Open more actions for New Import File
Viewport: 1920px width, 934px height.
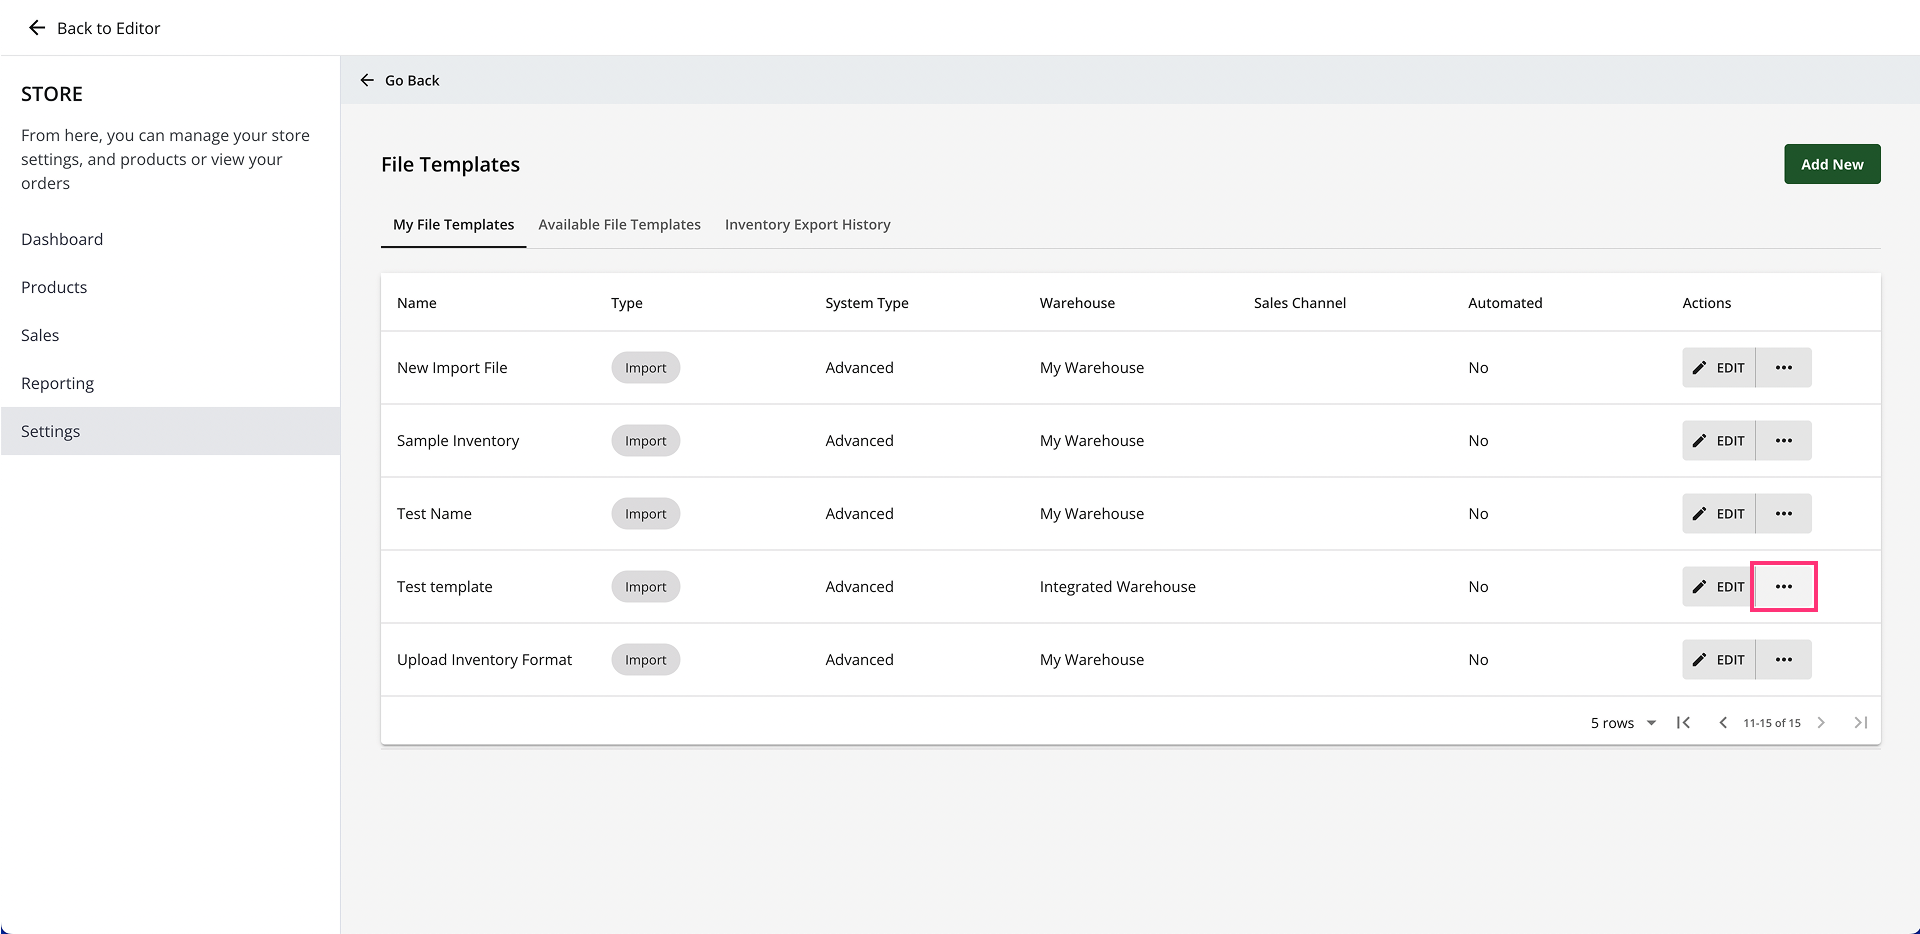[x=1784, y=368]
